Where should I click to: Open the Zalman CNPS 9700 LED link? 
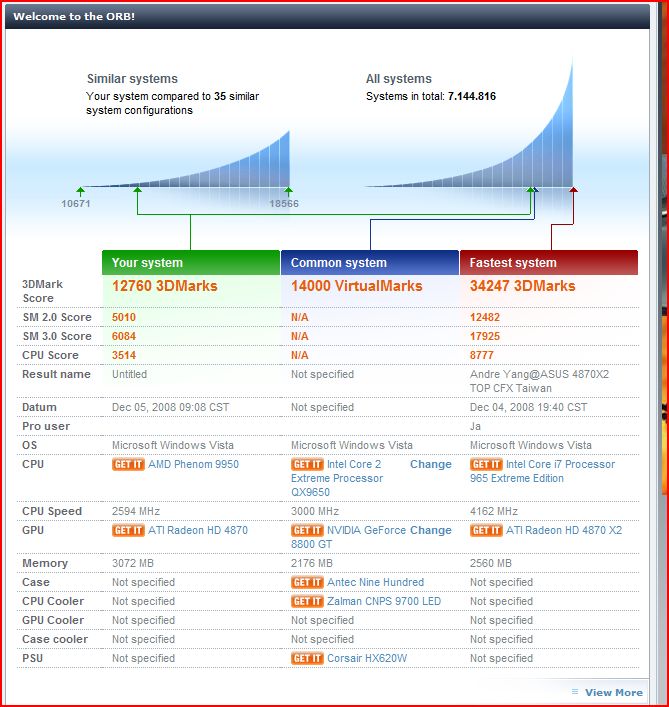pyautogui.click(x=384, y=601)
